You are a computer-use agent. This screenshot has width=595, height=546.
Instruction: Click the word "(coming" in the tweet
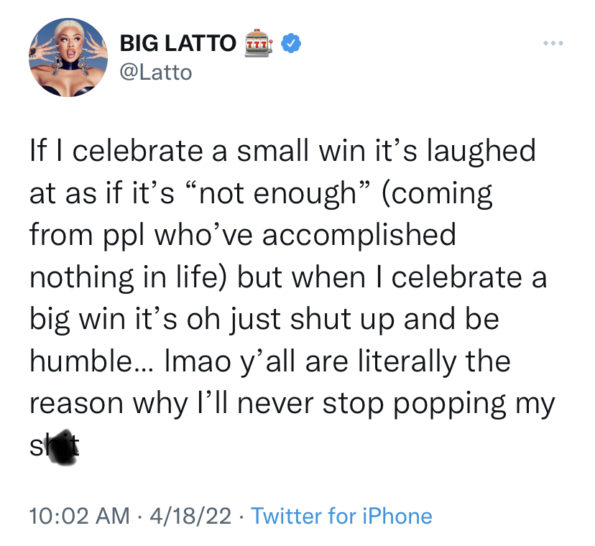pyautogui.click(x=436, y=194)
